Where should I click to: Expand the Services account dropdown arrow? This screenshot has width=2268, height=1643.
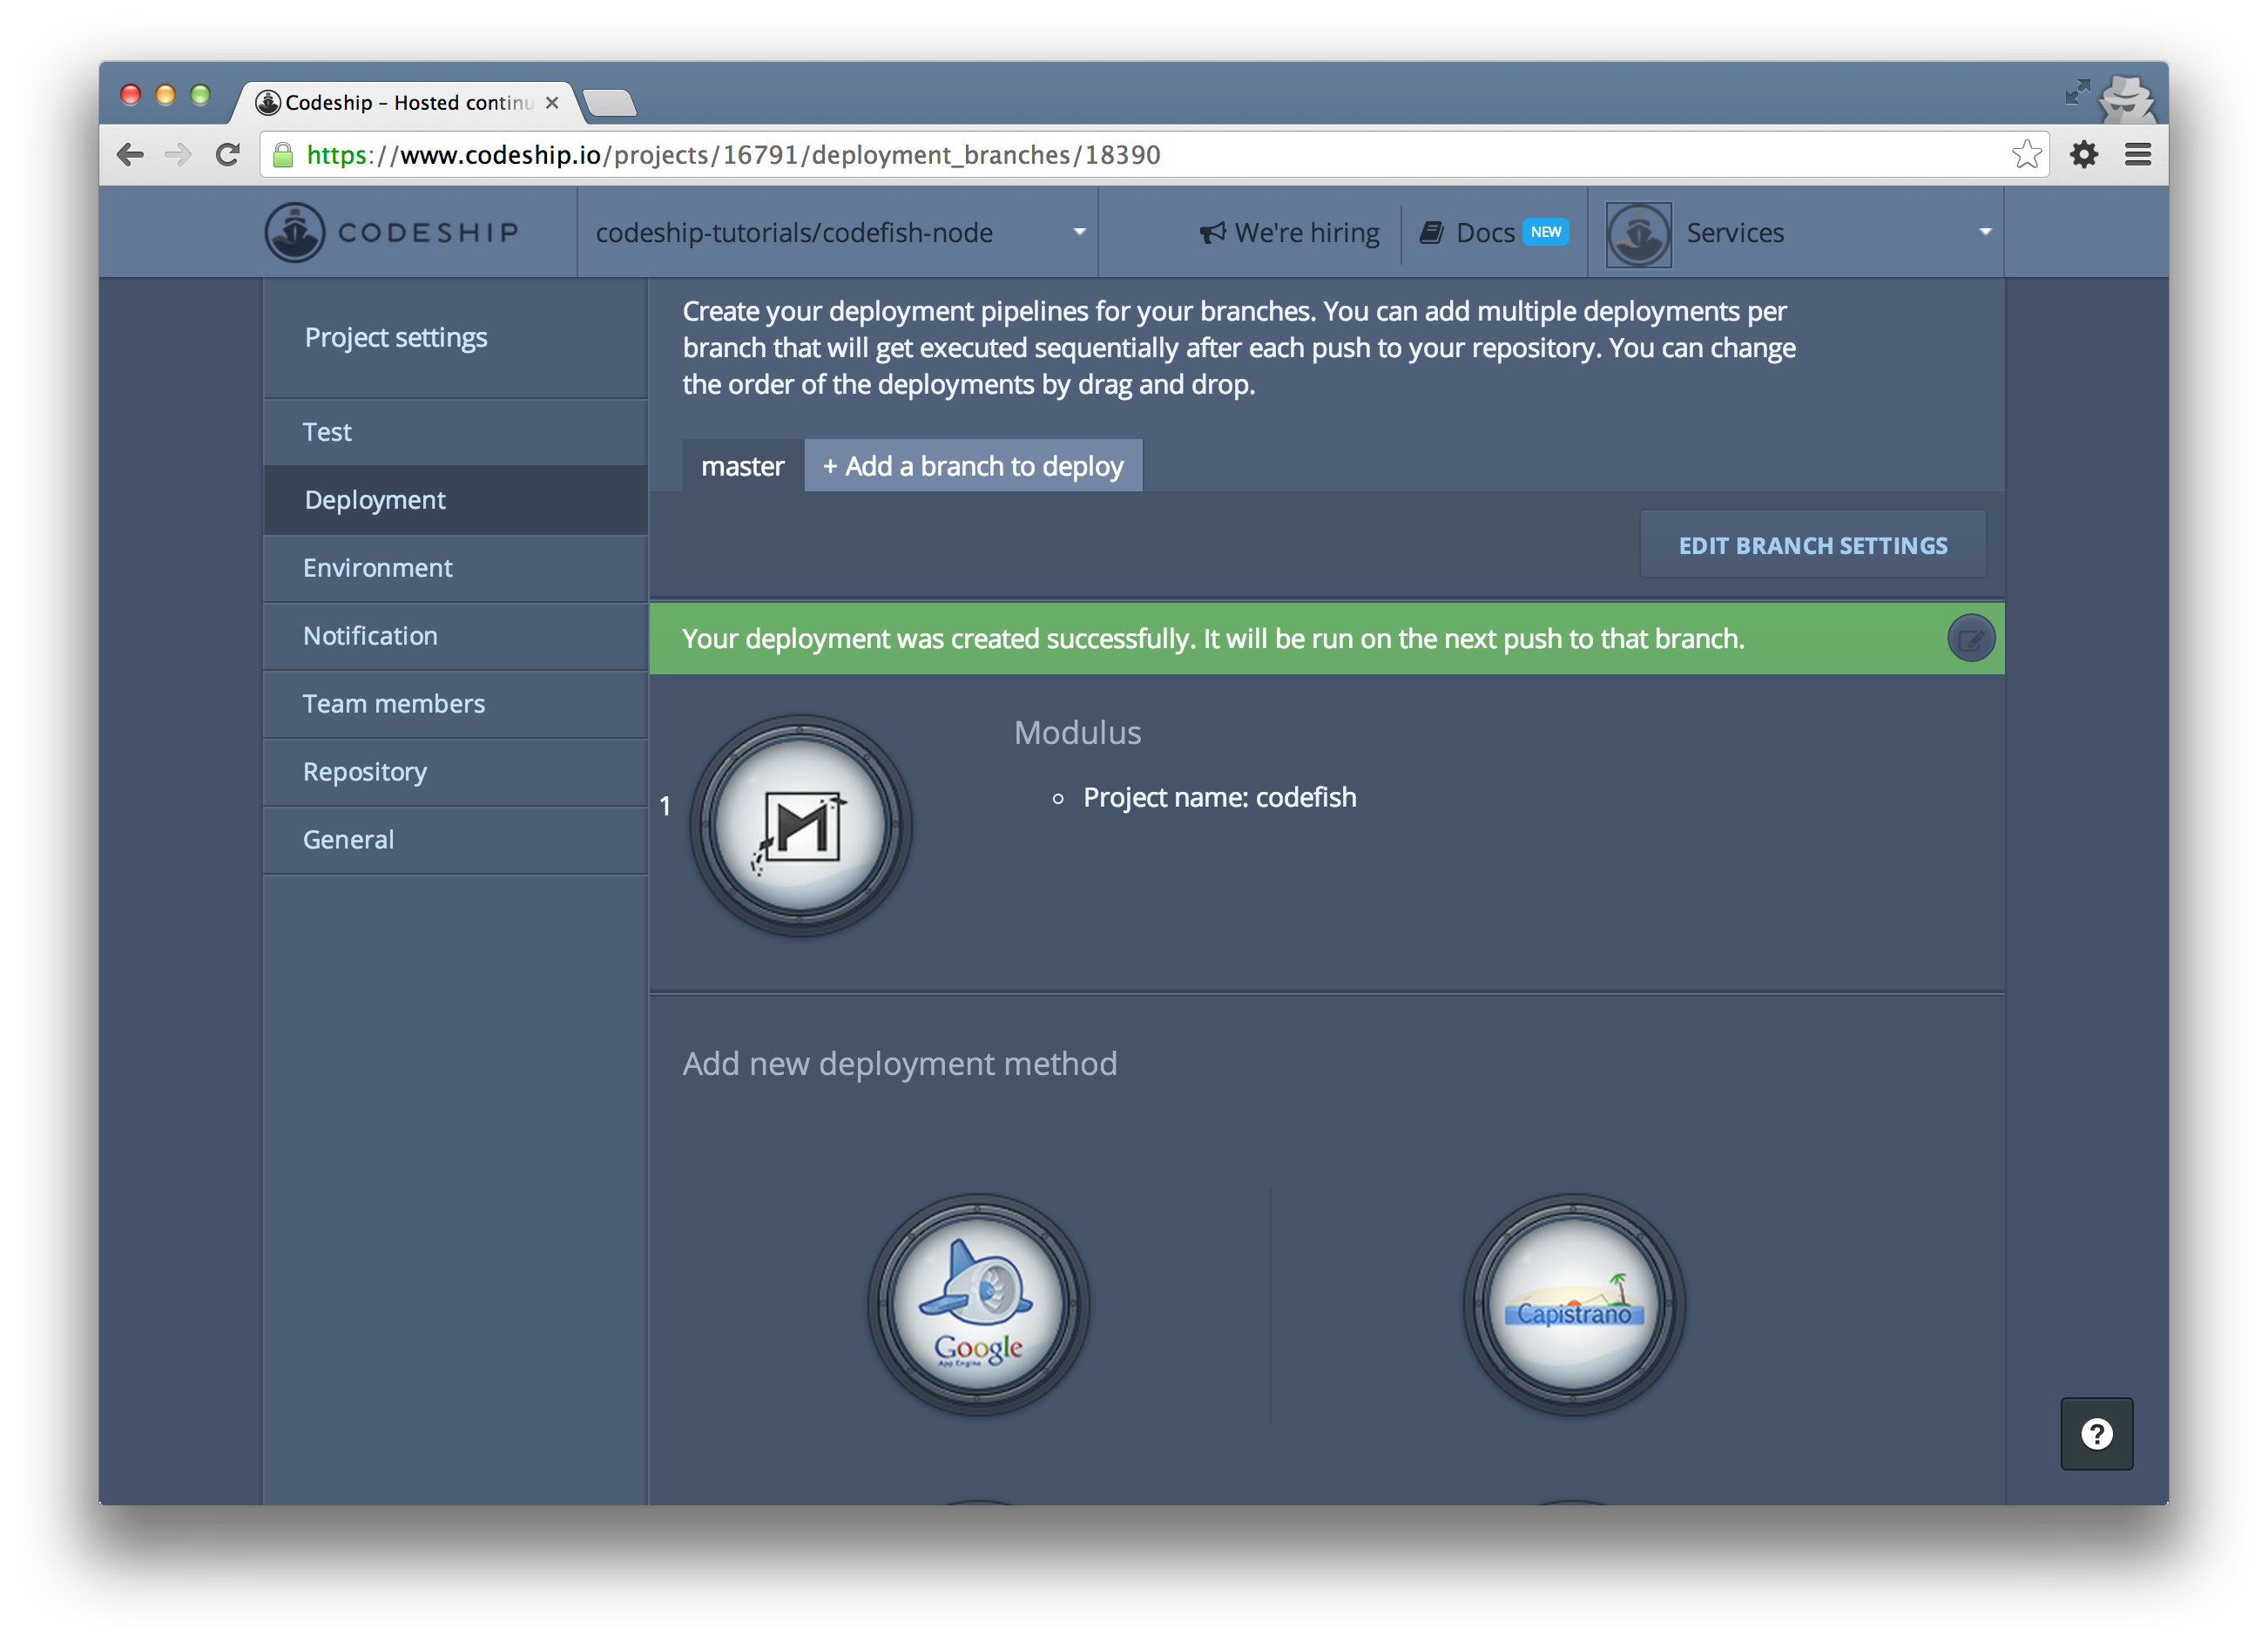click(1984, 232)
